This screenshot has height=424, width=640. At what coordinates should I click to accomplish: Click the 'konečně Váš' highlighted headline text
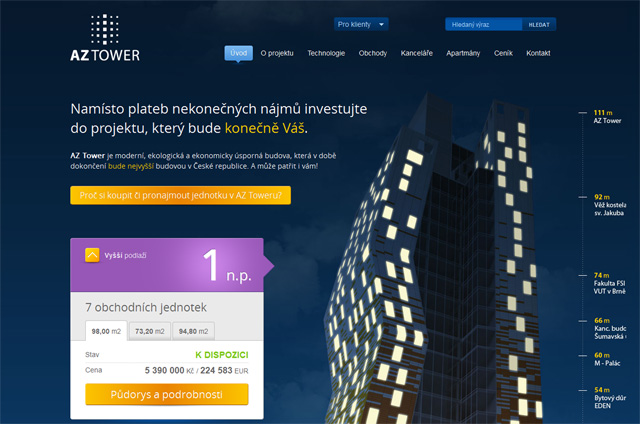coord(264,128)
